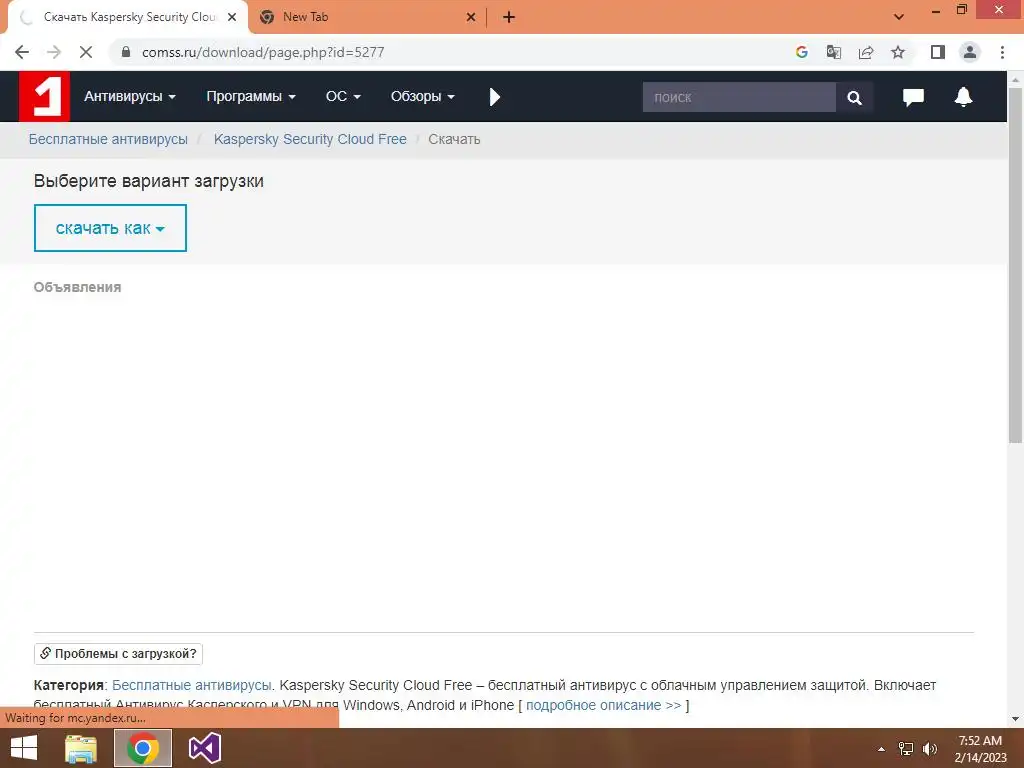
Task: Click the Объявления label
Action: pyautogui.click(x=77, y=287)
